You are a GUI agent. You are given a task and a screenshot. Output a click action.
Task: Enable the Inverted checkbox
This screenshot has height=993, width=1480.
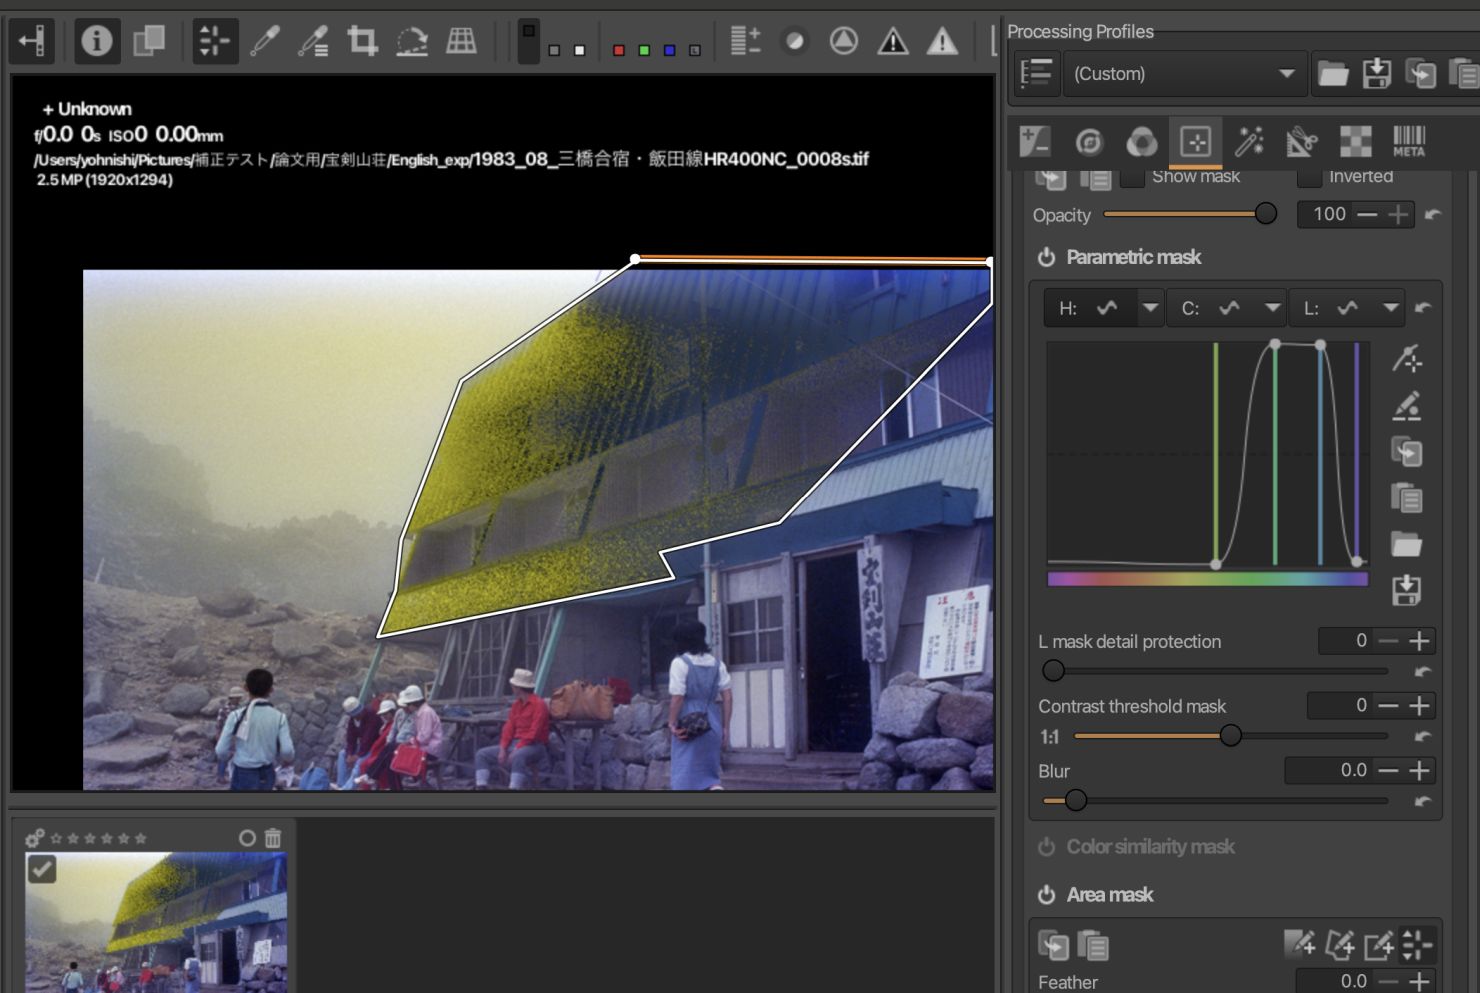click(1309, 177)
